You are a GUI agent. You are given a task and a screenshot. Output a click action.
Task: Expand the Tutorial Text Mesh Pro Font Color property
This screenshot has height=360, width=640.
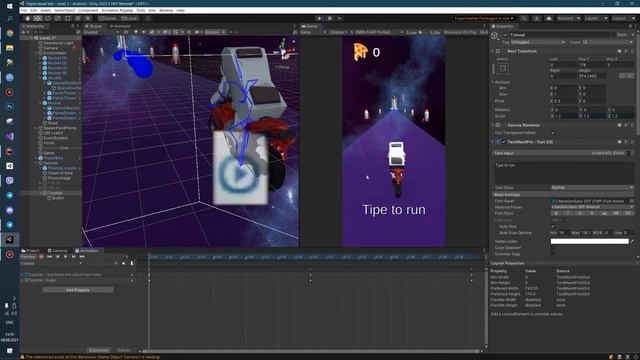click(22, 275)
